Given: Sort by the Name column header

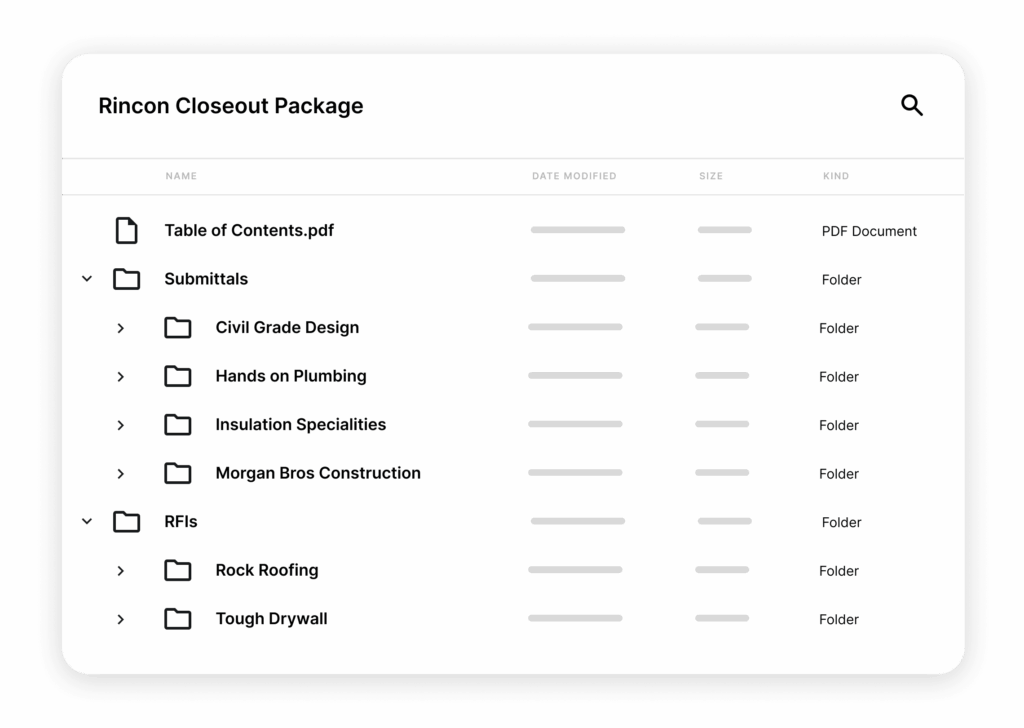Looking at the screenshot, I should (x=181, y=176).
